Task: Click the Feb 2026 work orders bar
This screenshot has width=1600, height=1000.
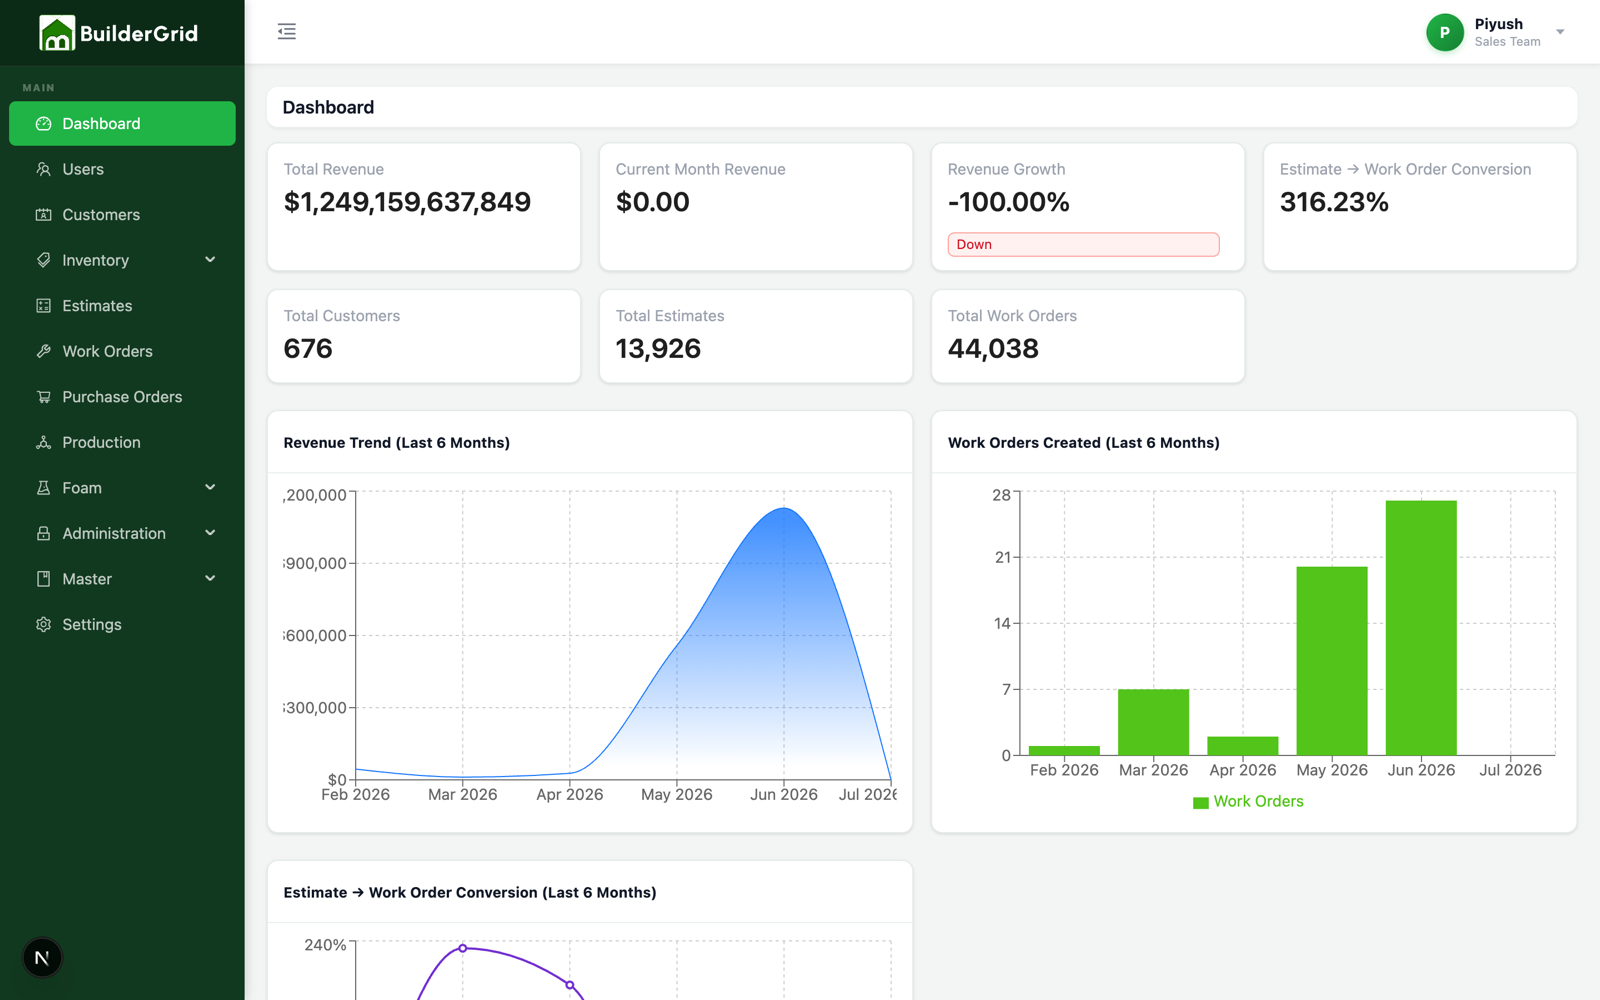Action: click(x=1064, y=751)
